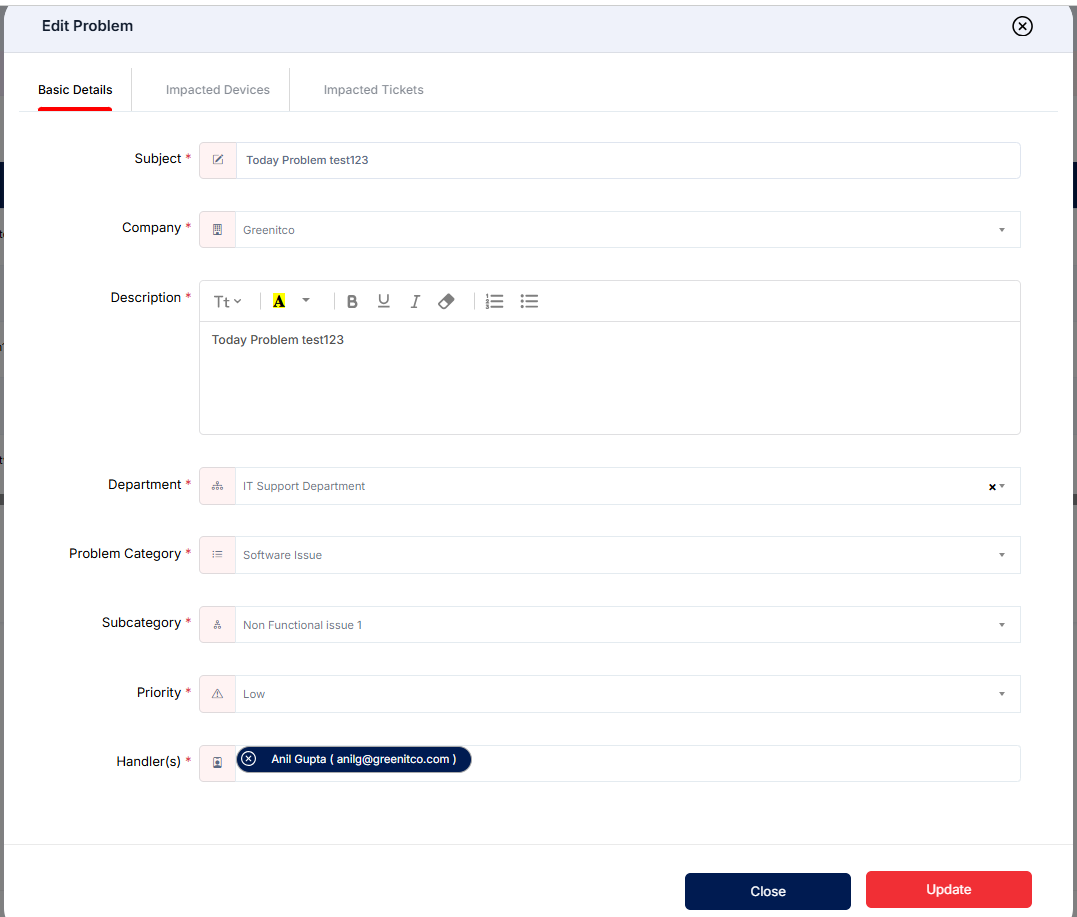Screen dimensions: 1077x917
Task: Clear formatting with the eraser icon
Action: pyautogui.click(x=446, y=302)
